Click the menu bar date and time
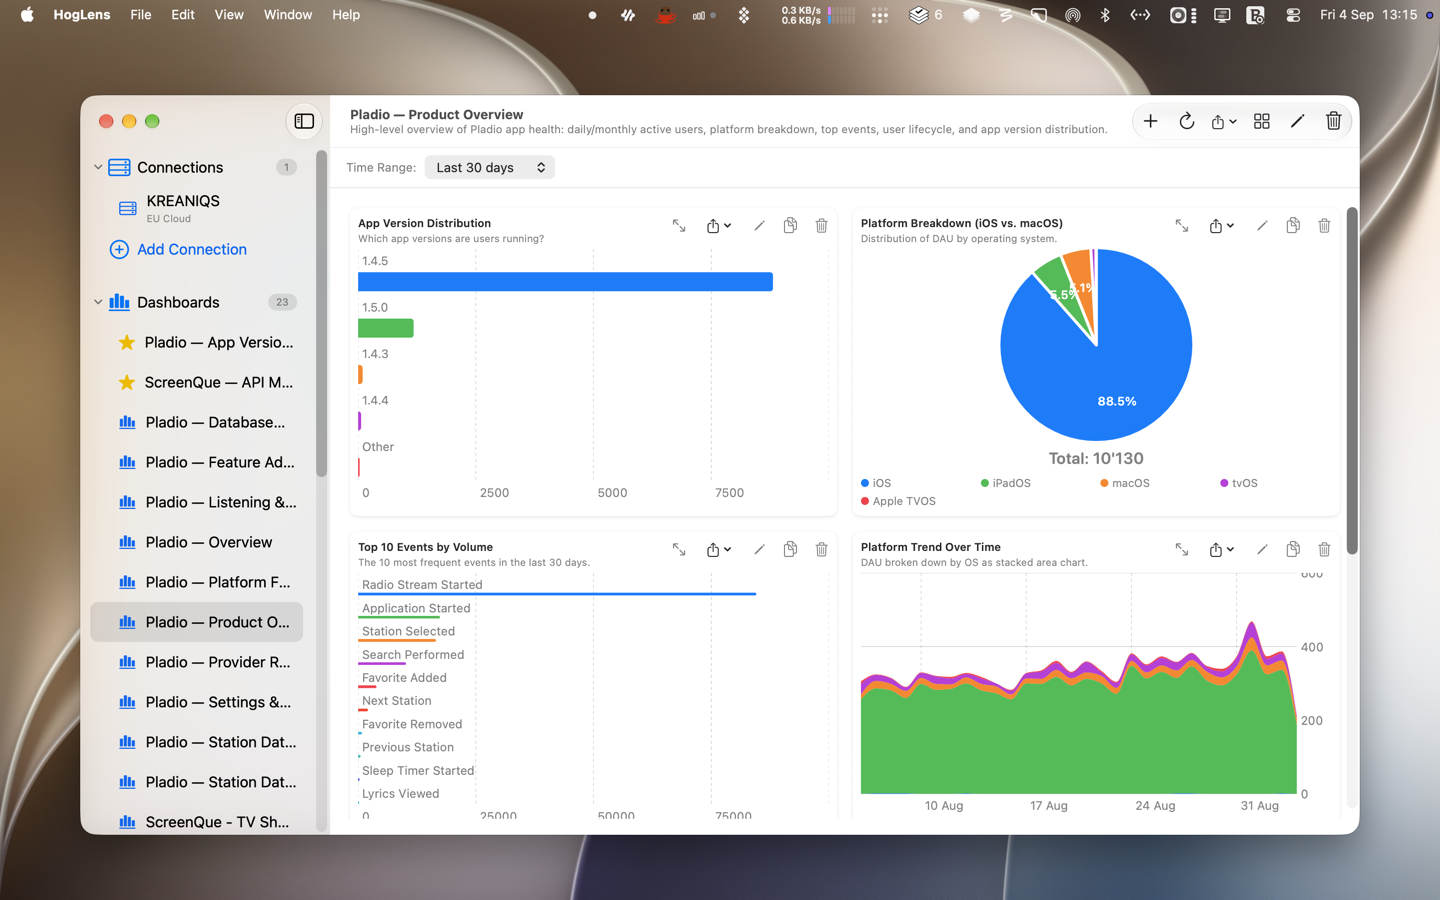1440x900 pixels. (1369, 15)
